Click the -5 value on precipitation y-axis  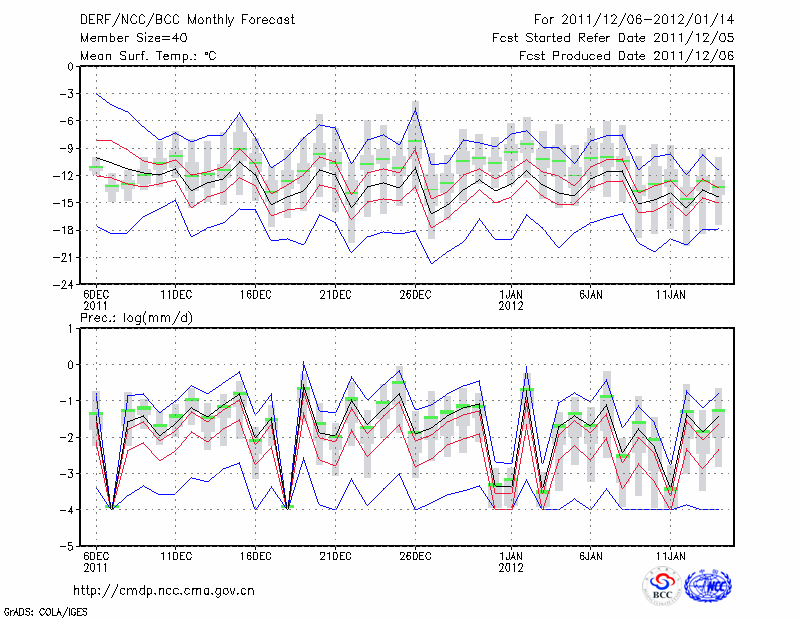tap(68, 547)
